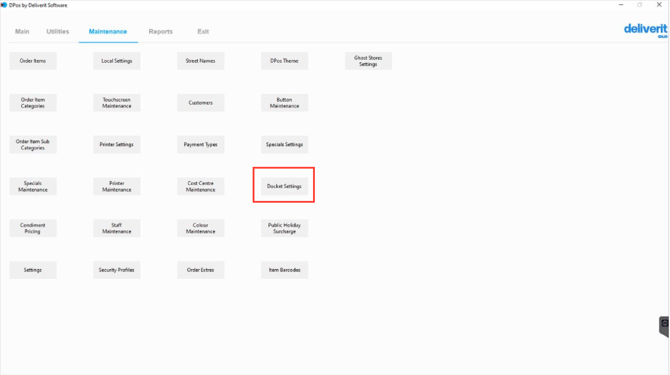Open Order Extras
This screenshot has height=375, width=670.
coord(200,270)
